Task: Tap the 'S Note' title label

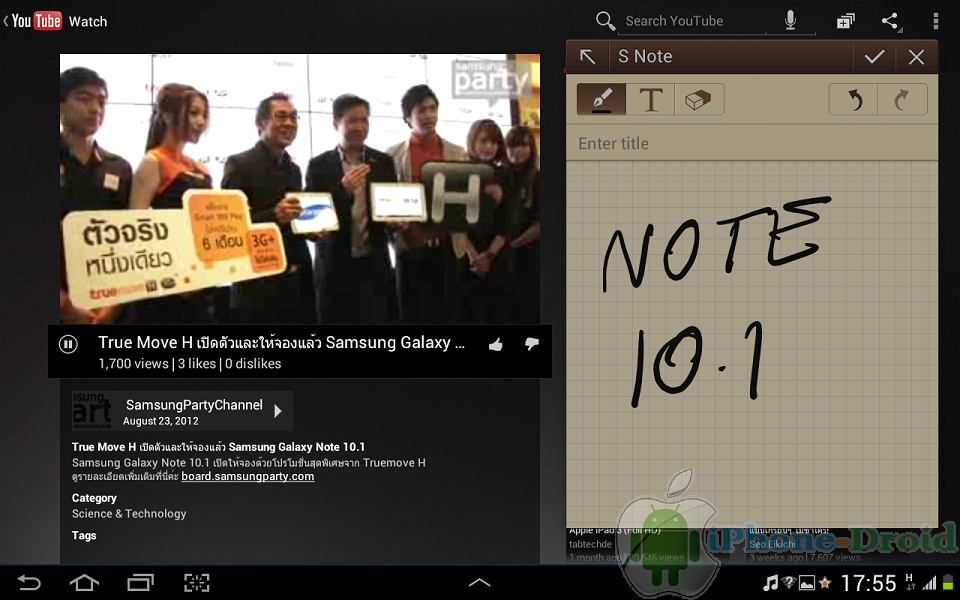Action: (645, 56)
